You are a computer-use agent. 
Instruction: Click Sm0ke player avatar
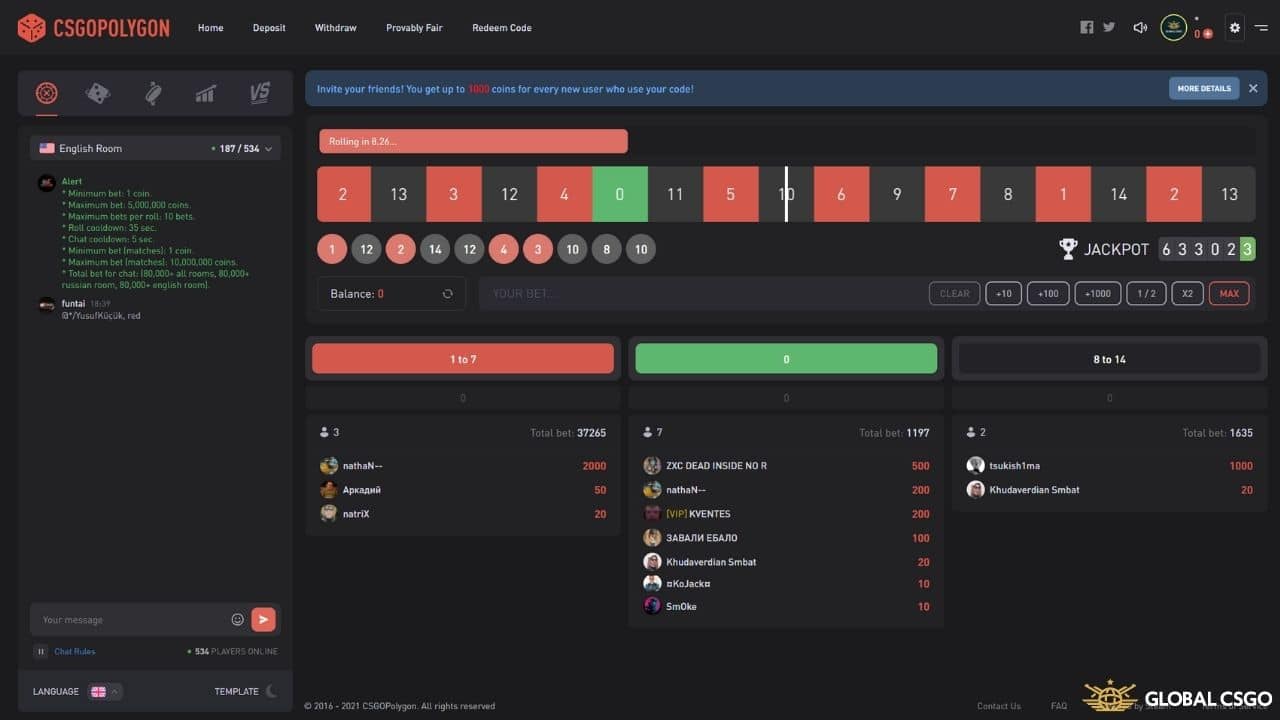pyautogui.click(x=652, y=606)
